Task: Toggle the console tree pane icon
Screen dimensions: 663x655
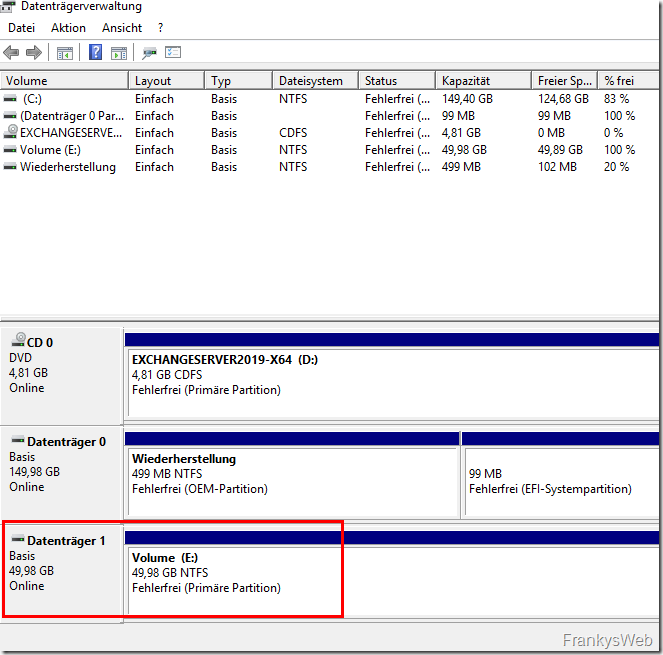Action: coord(64,52)
